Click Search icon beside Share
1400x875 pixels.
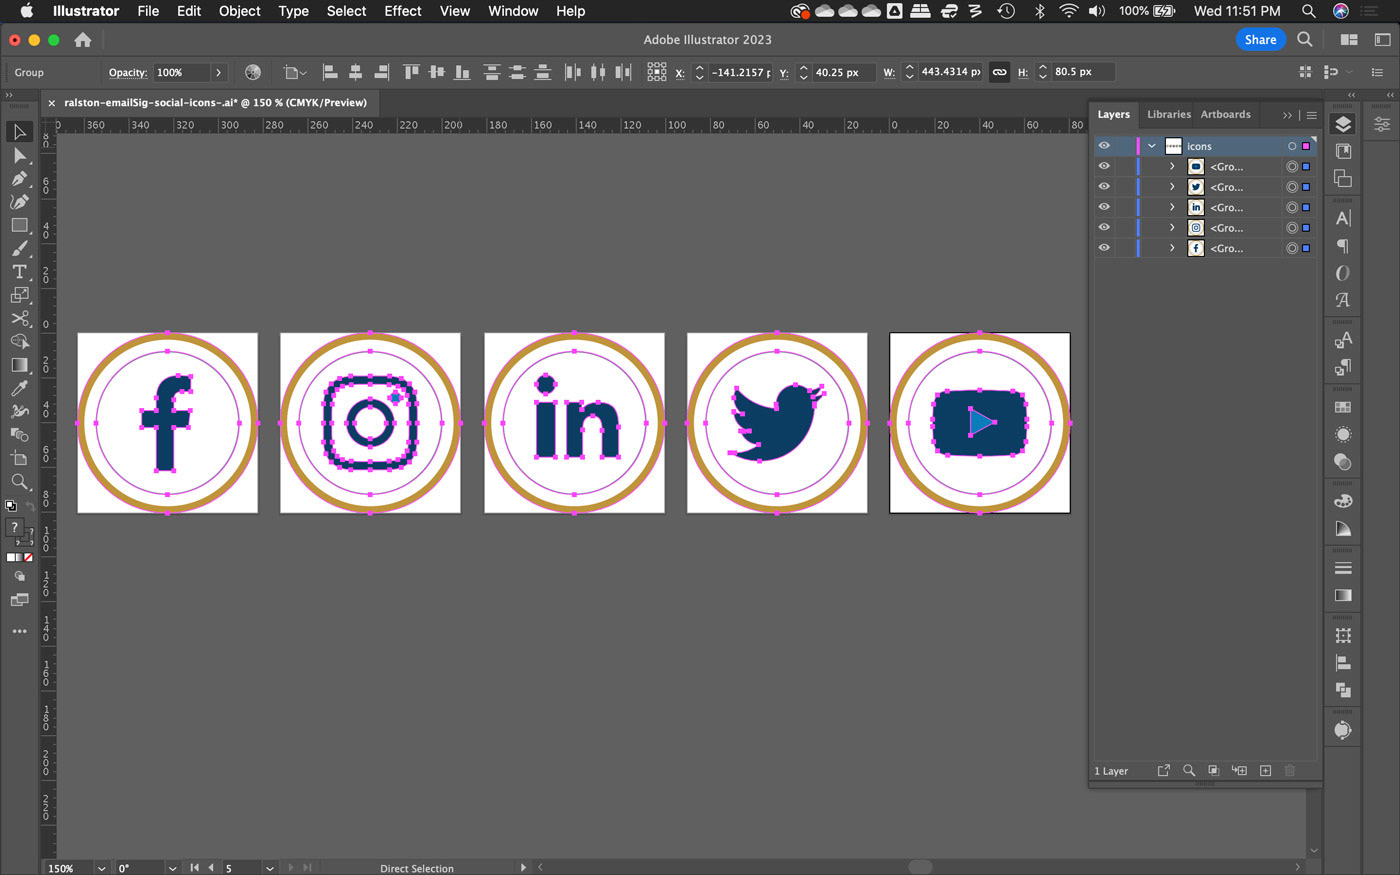pos(1305,40)
